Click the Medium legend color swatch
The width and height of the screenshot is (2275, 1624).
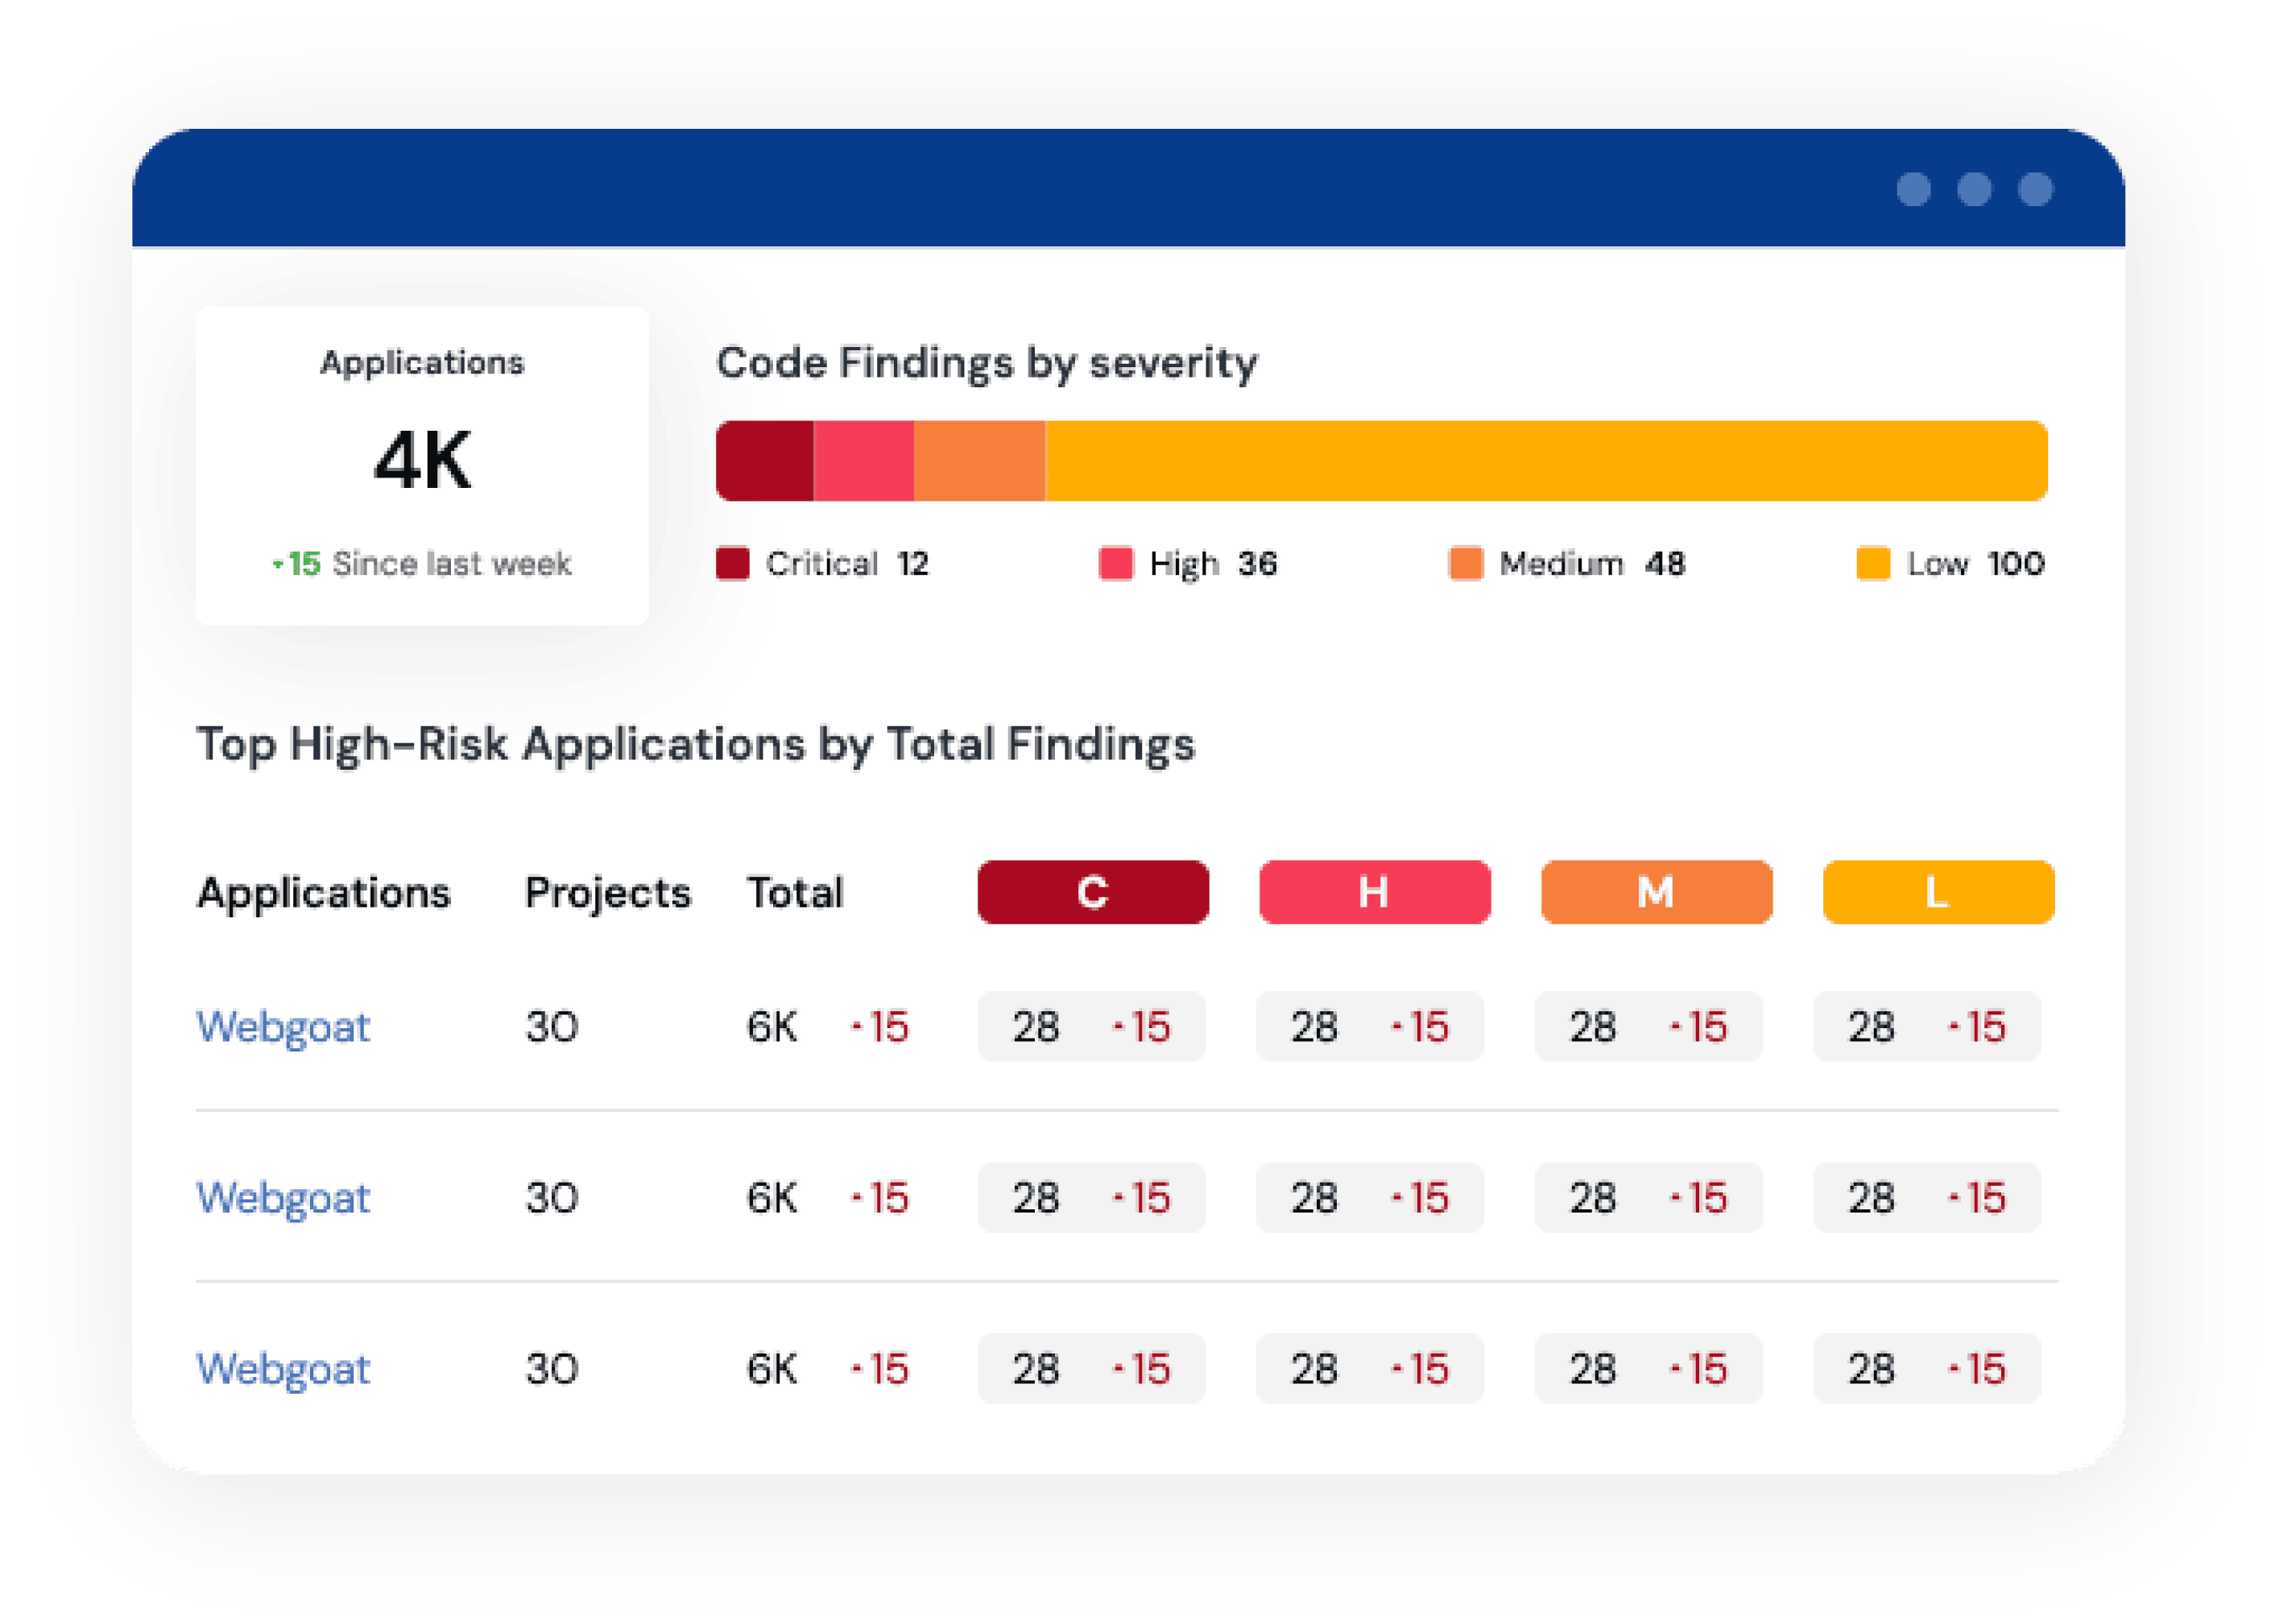coord(1465,563)
